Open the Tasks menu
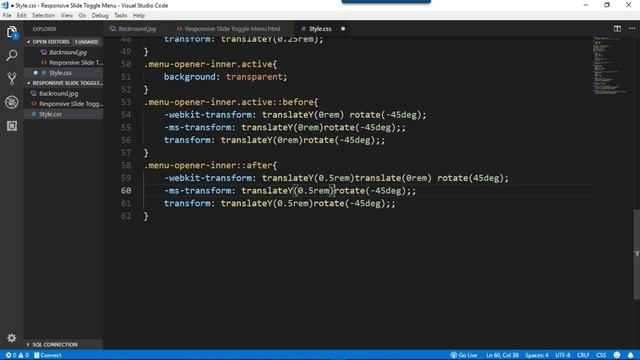The height and width of the screenshot is (360, 640). click(120, 16)
